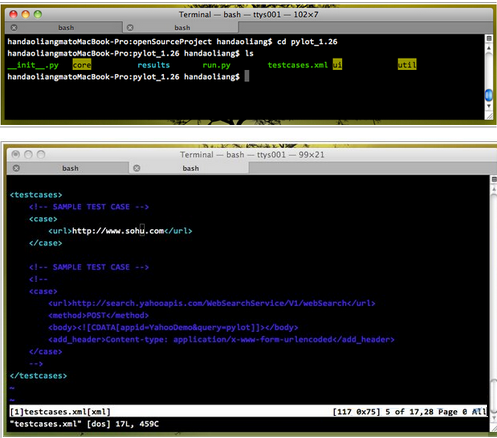Select first bash tab in top terminal

point(66,28)
